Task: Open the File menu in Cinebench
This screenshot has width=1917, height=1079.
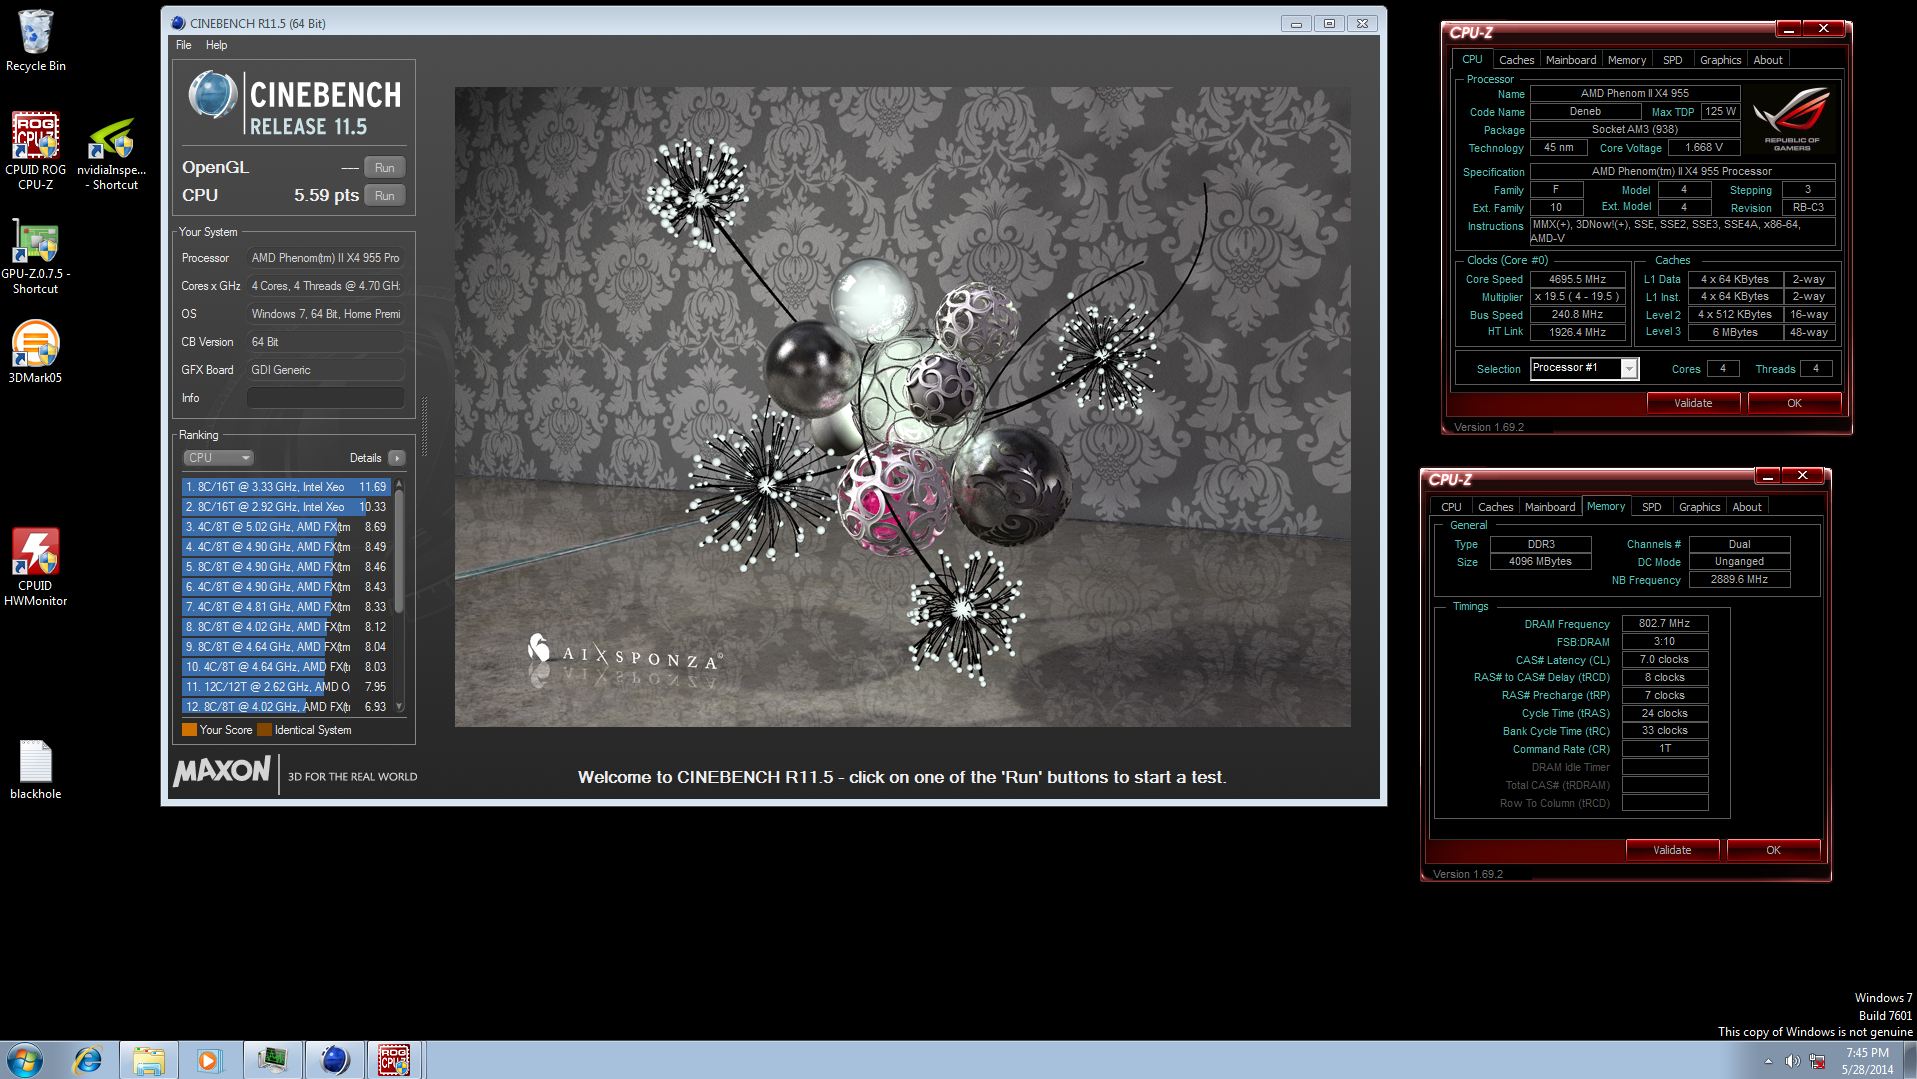Action: coord(184,45)
